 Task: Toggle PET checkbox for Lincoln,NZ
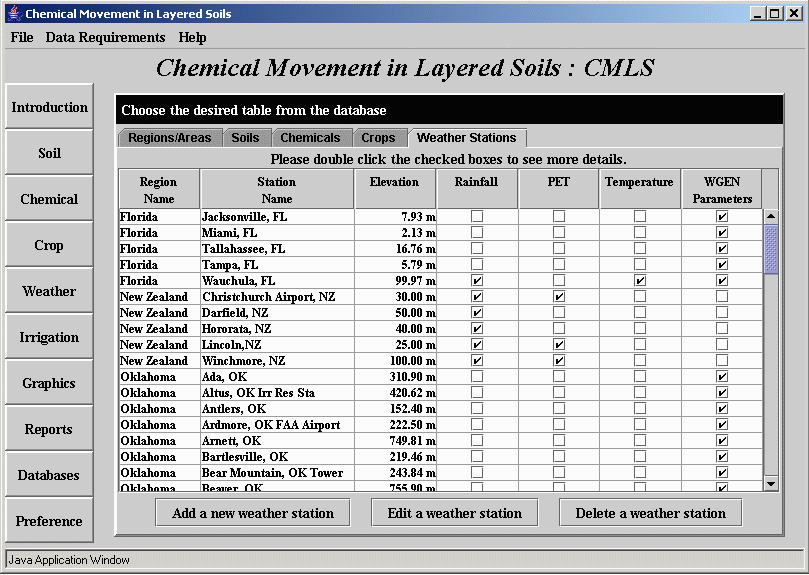(559, 344)
